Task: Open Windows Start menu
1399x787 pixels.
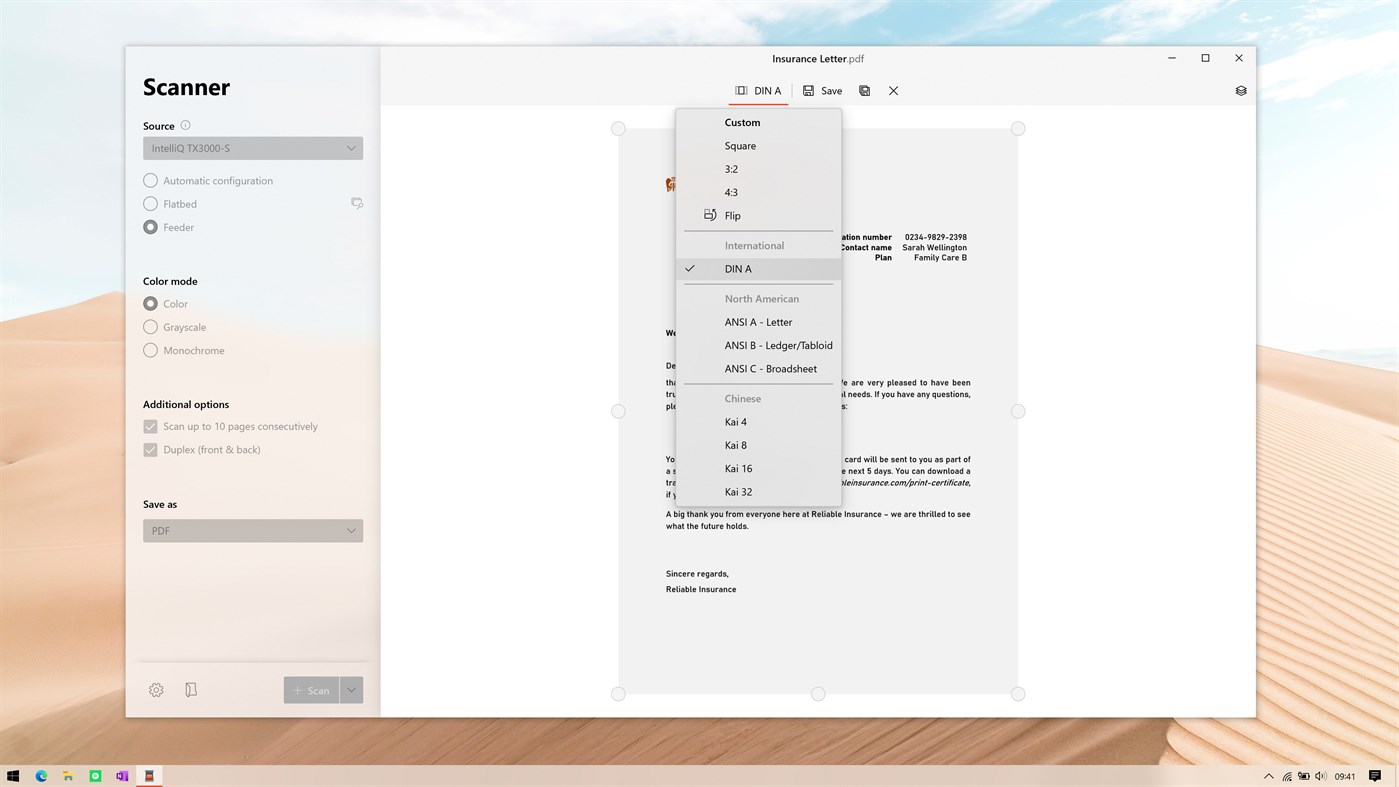Action: [x=14, y=776]
